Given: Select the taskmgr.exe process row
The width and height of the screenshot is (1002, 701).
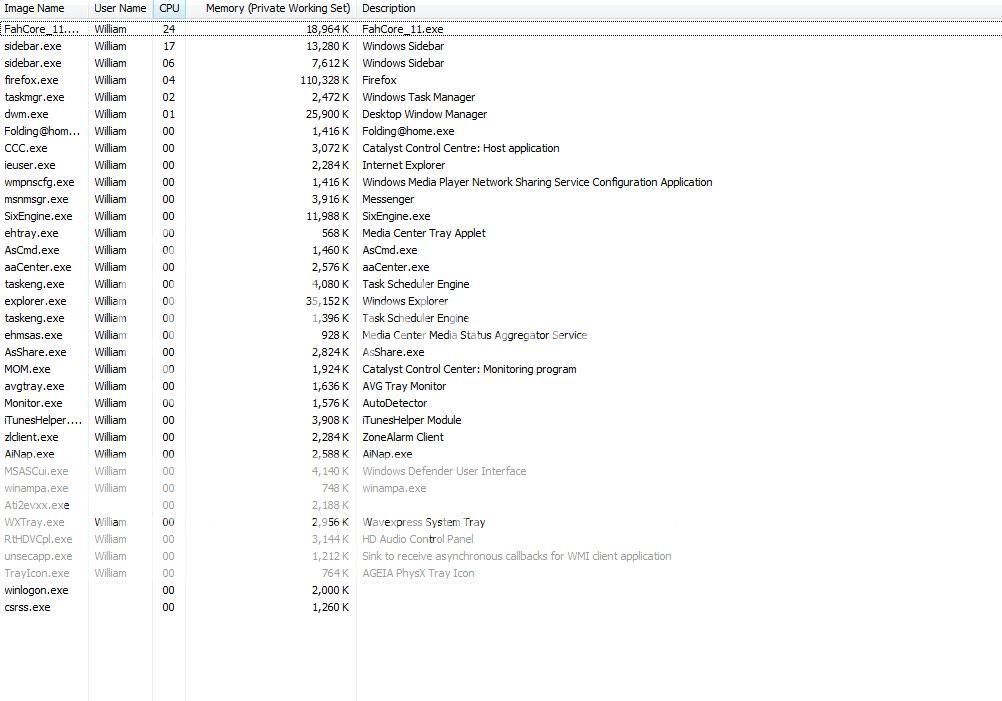Looking at the screenshot, I should 34,97.
